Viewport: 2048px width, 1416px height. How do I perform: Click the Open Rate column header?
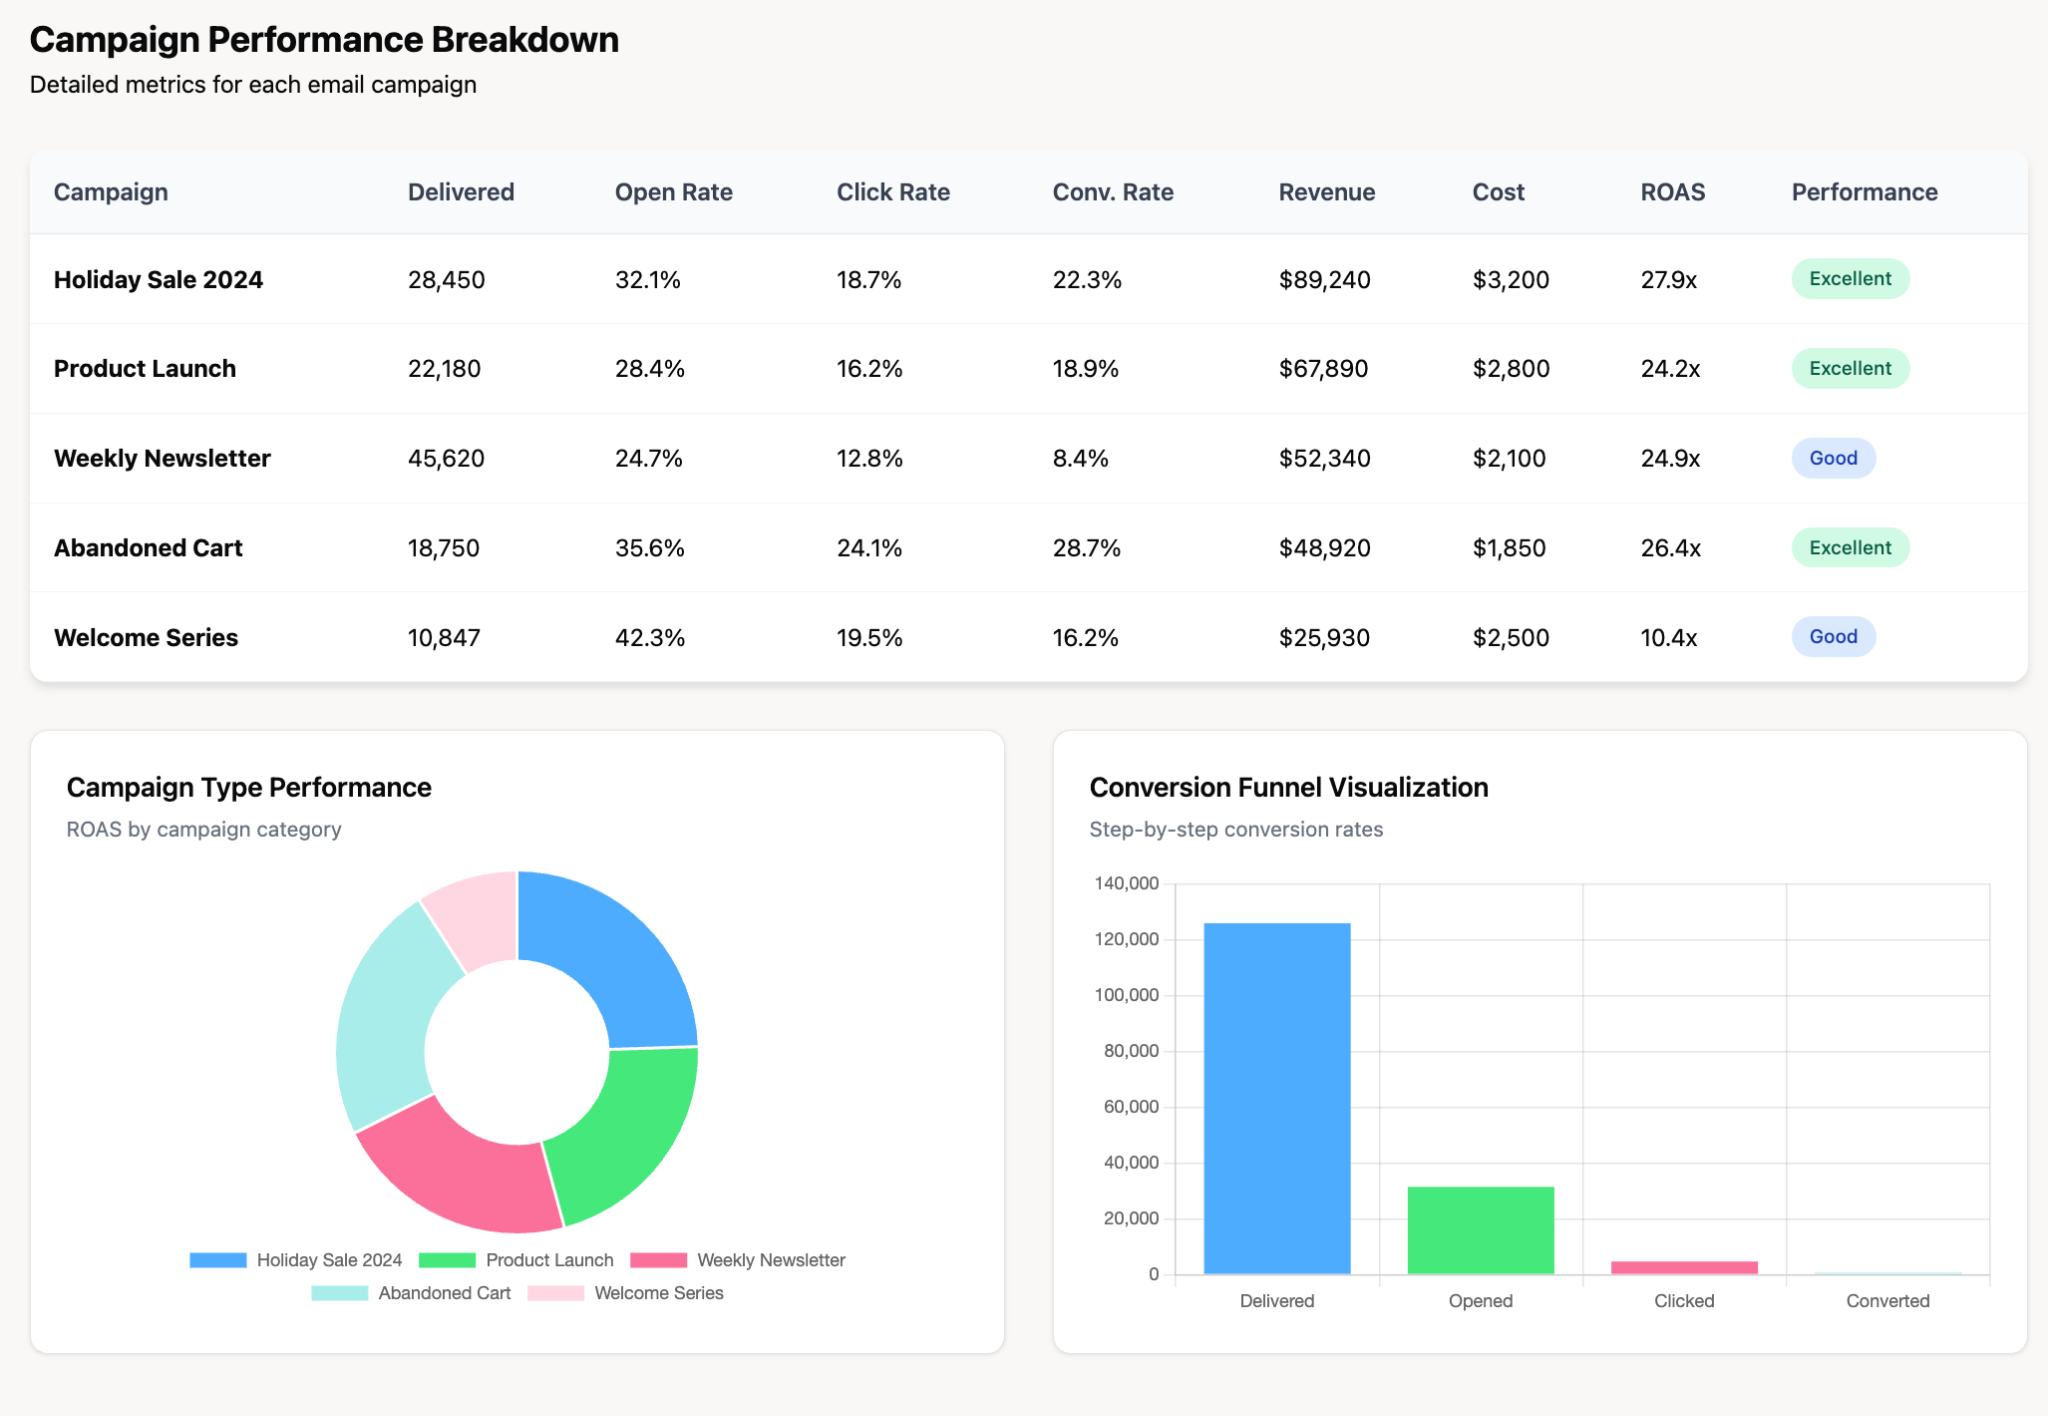tap(674, 192)
